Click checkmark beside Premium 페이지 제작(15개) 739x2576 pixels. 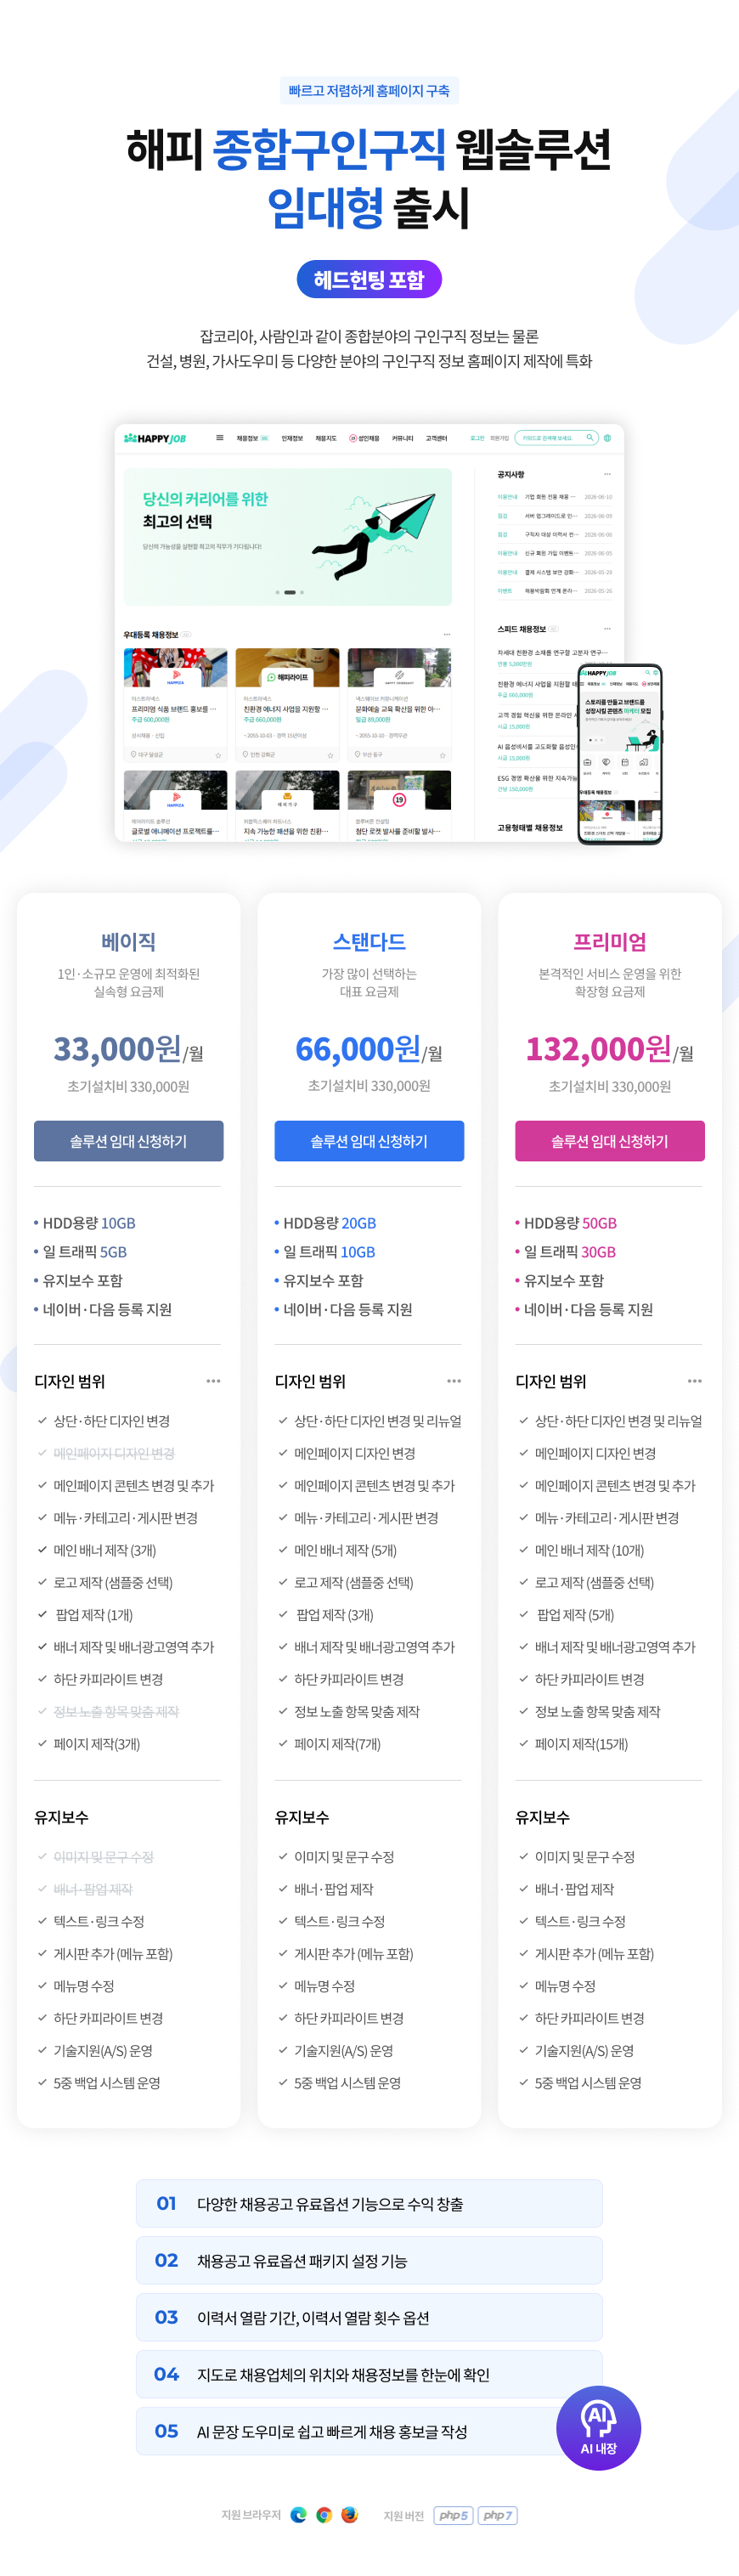[523, 1743]
